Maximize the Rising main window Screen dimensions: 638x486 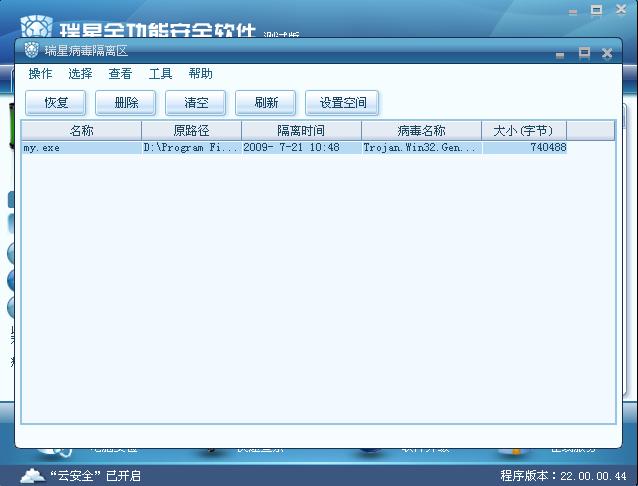[596, 10]
